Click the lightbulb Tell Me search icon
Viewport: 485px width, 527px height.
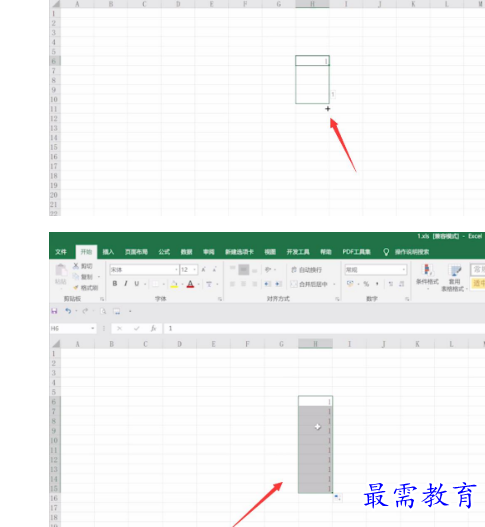click(x=386, y=252)
